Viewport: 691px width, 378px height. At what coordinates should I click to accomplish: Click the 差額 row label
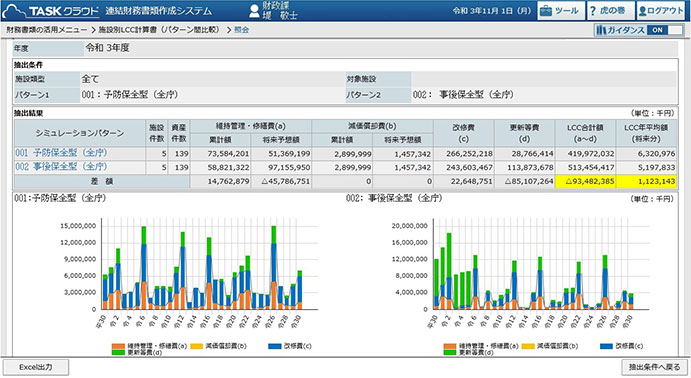(102, 181)
